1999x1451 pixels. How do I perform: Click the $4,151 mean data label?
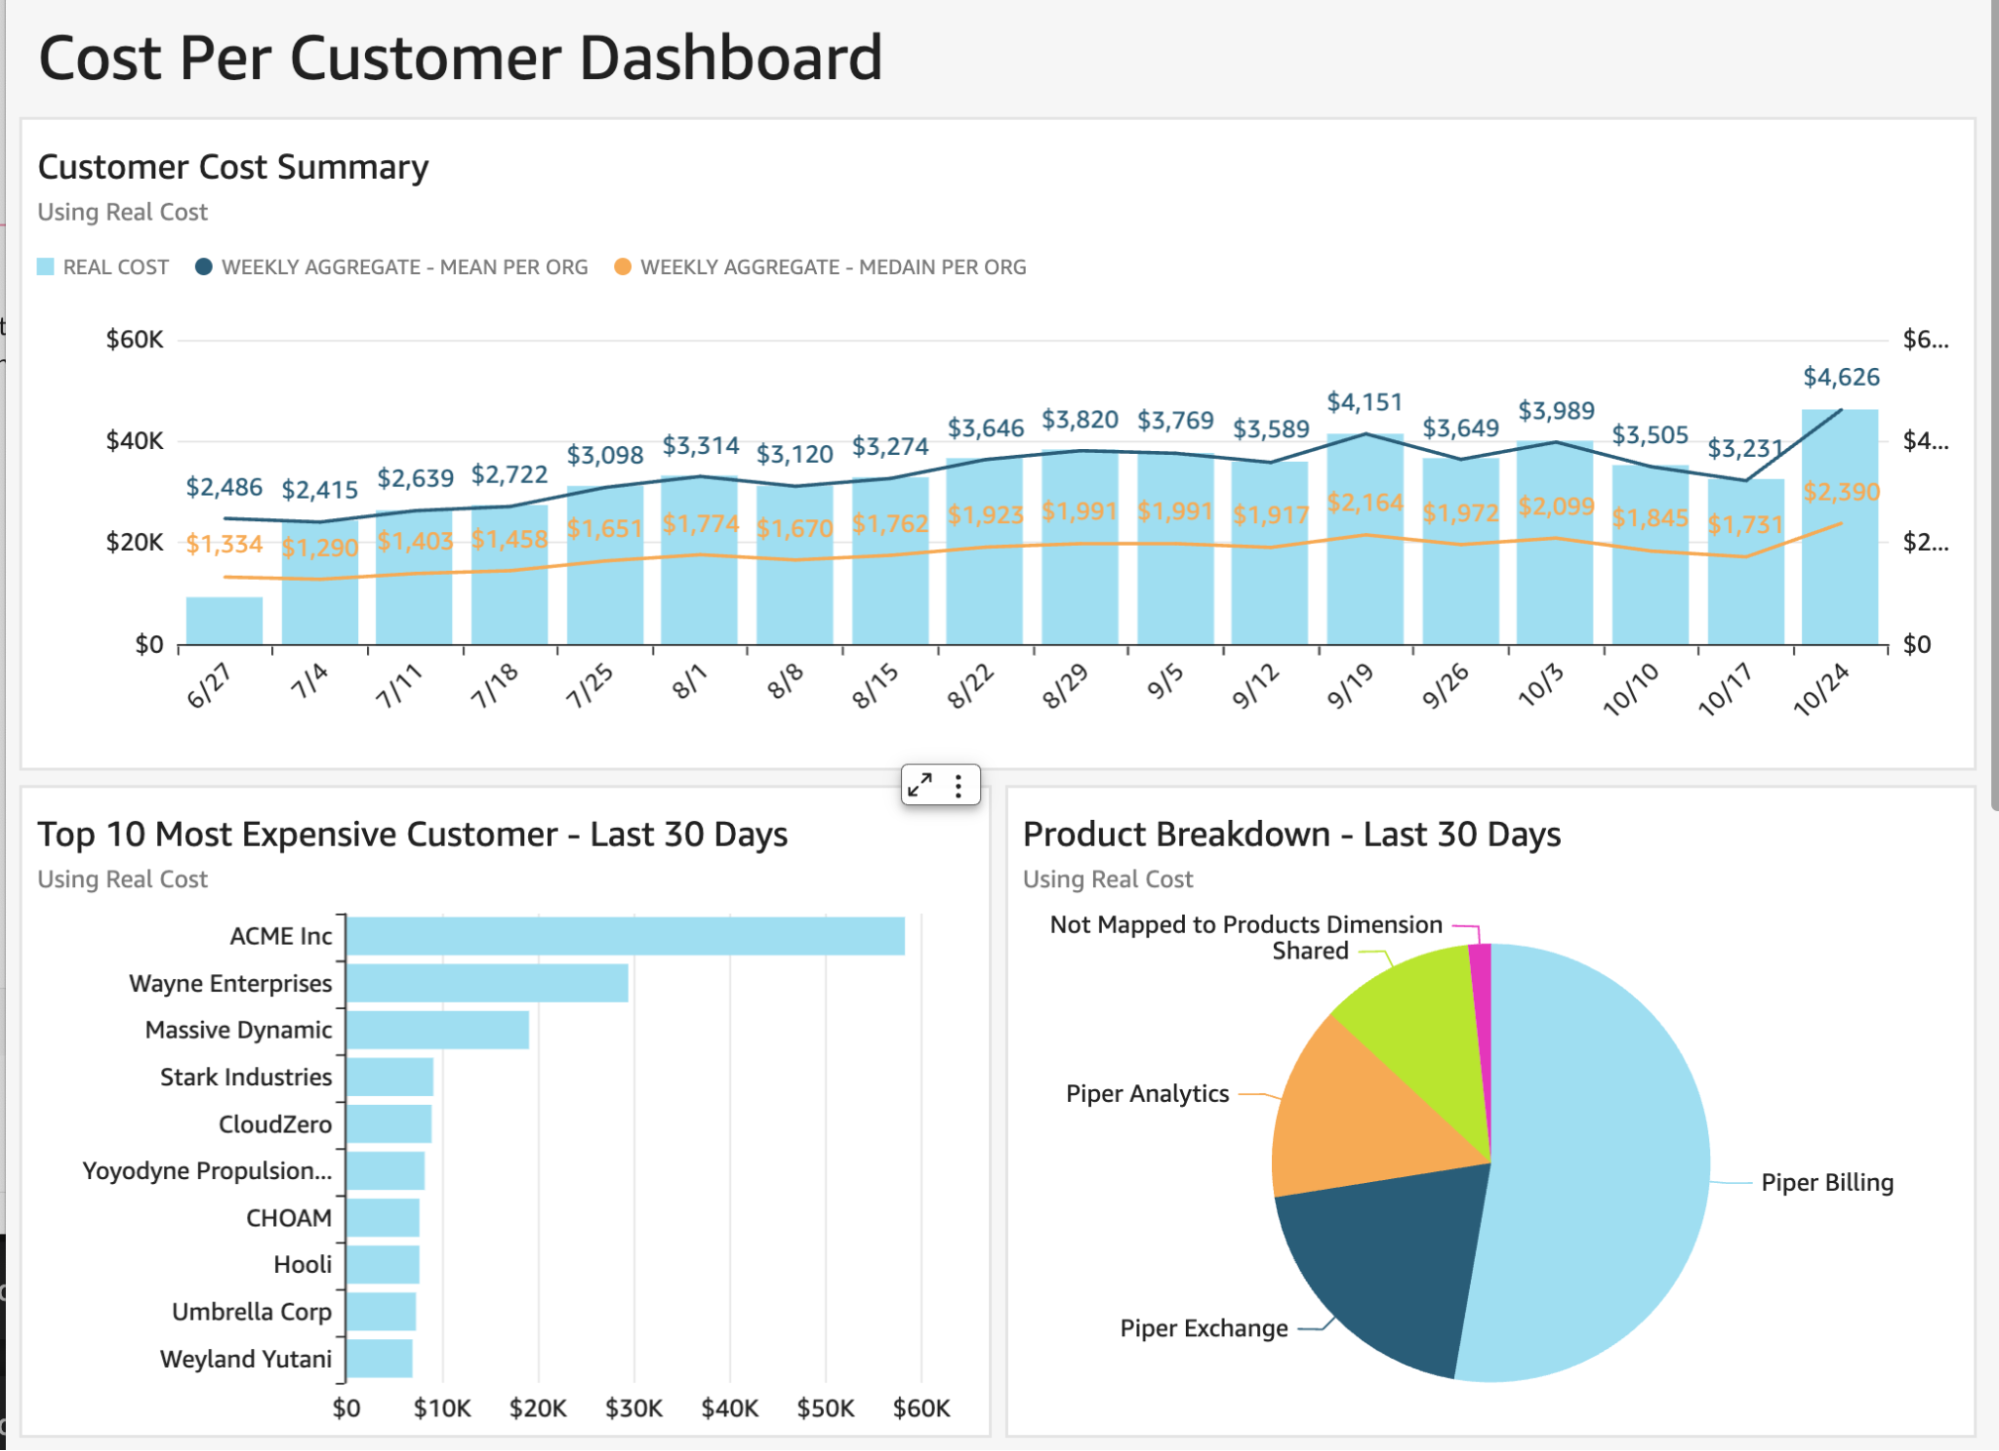point(1364,402)
